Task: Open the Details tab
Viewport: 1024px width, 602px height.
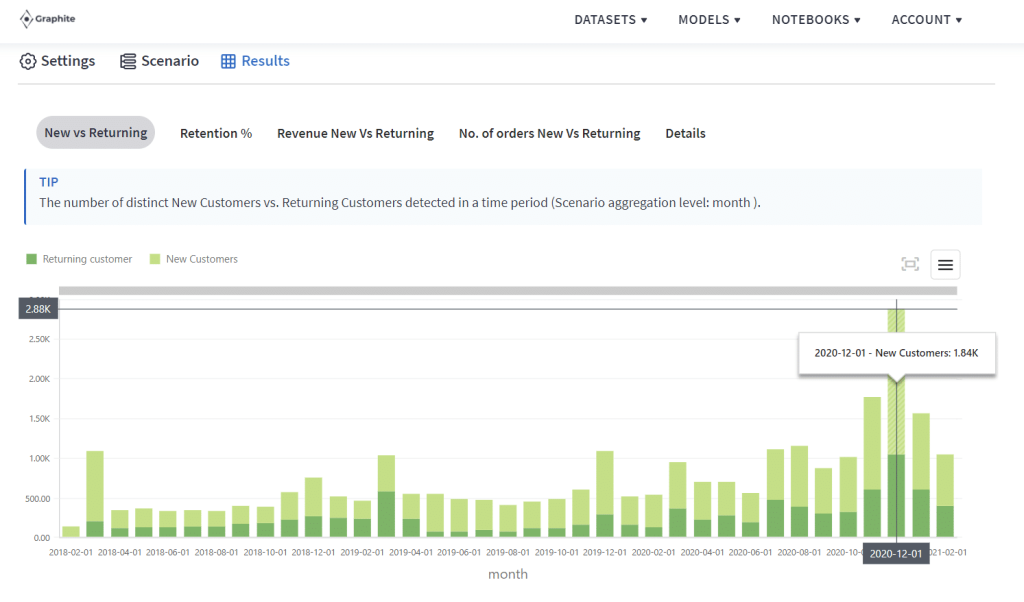Action: pos(685,132)
